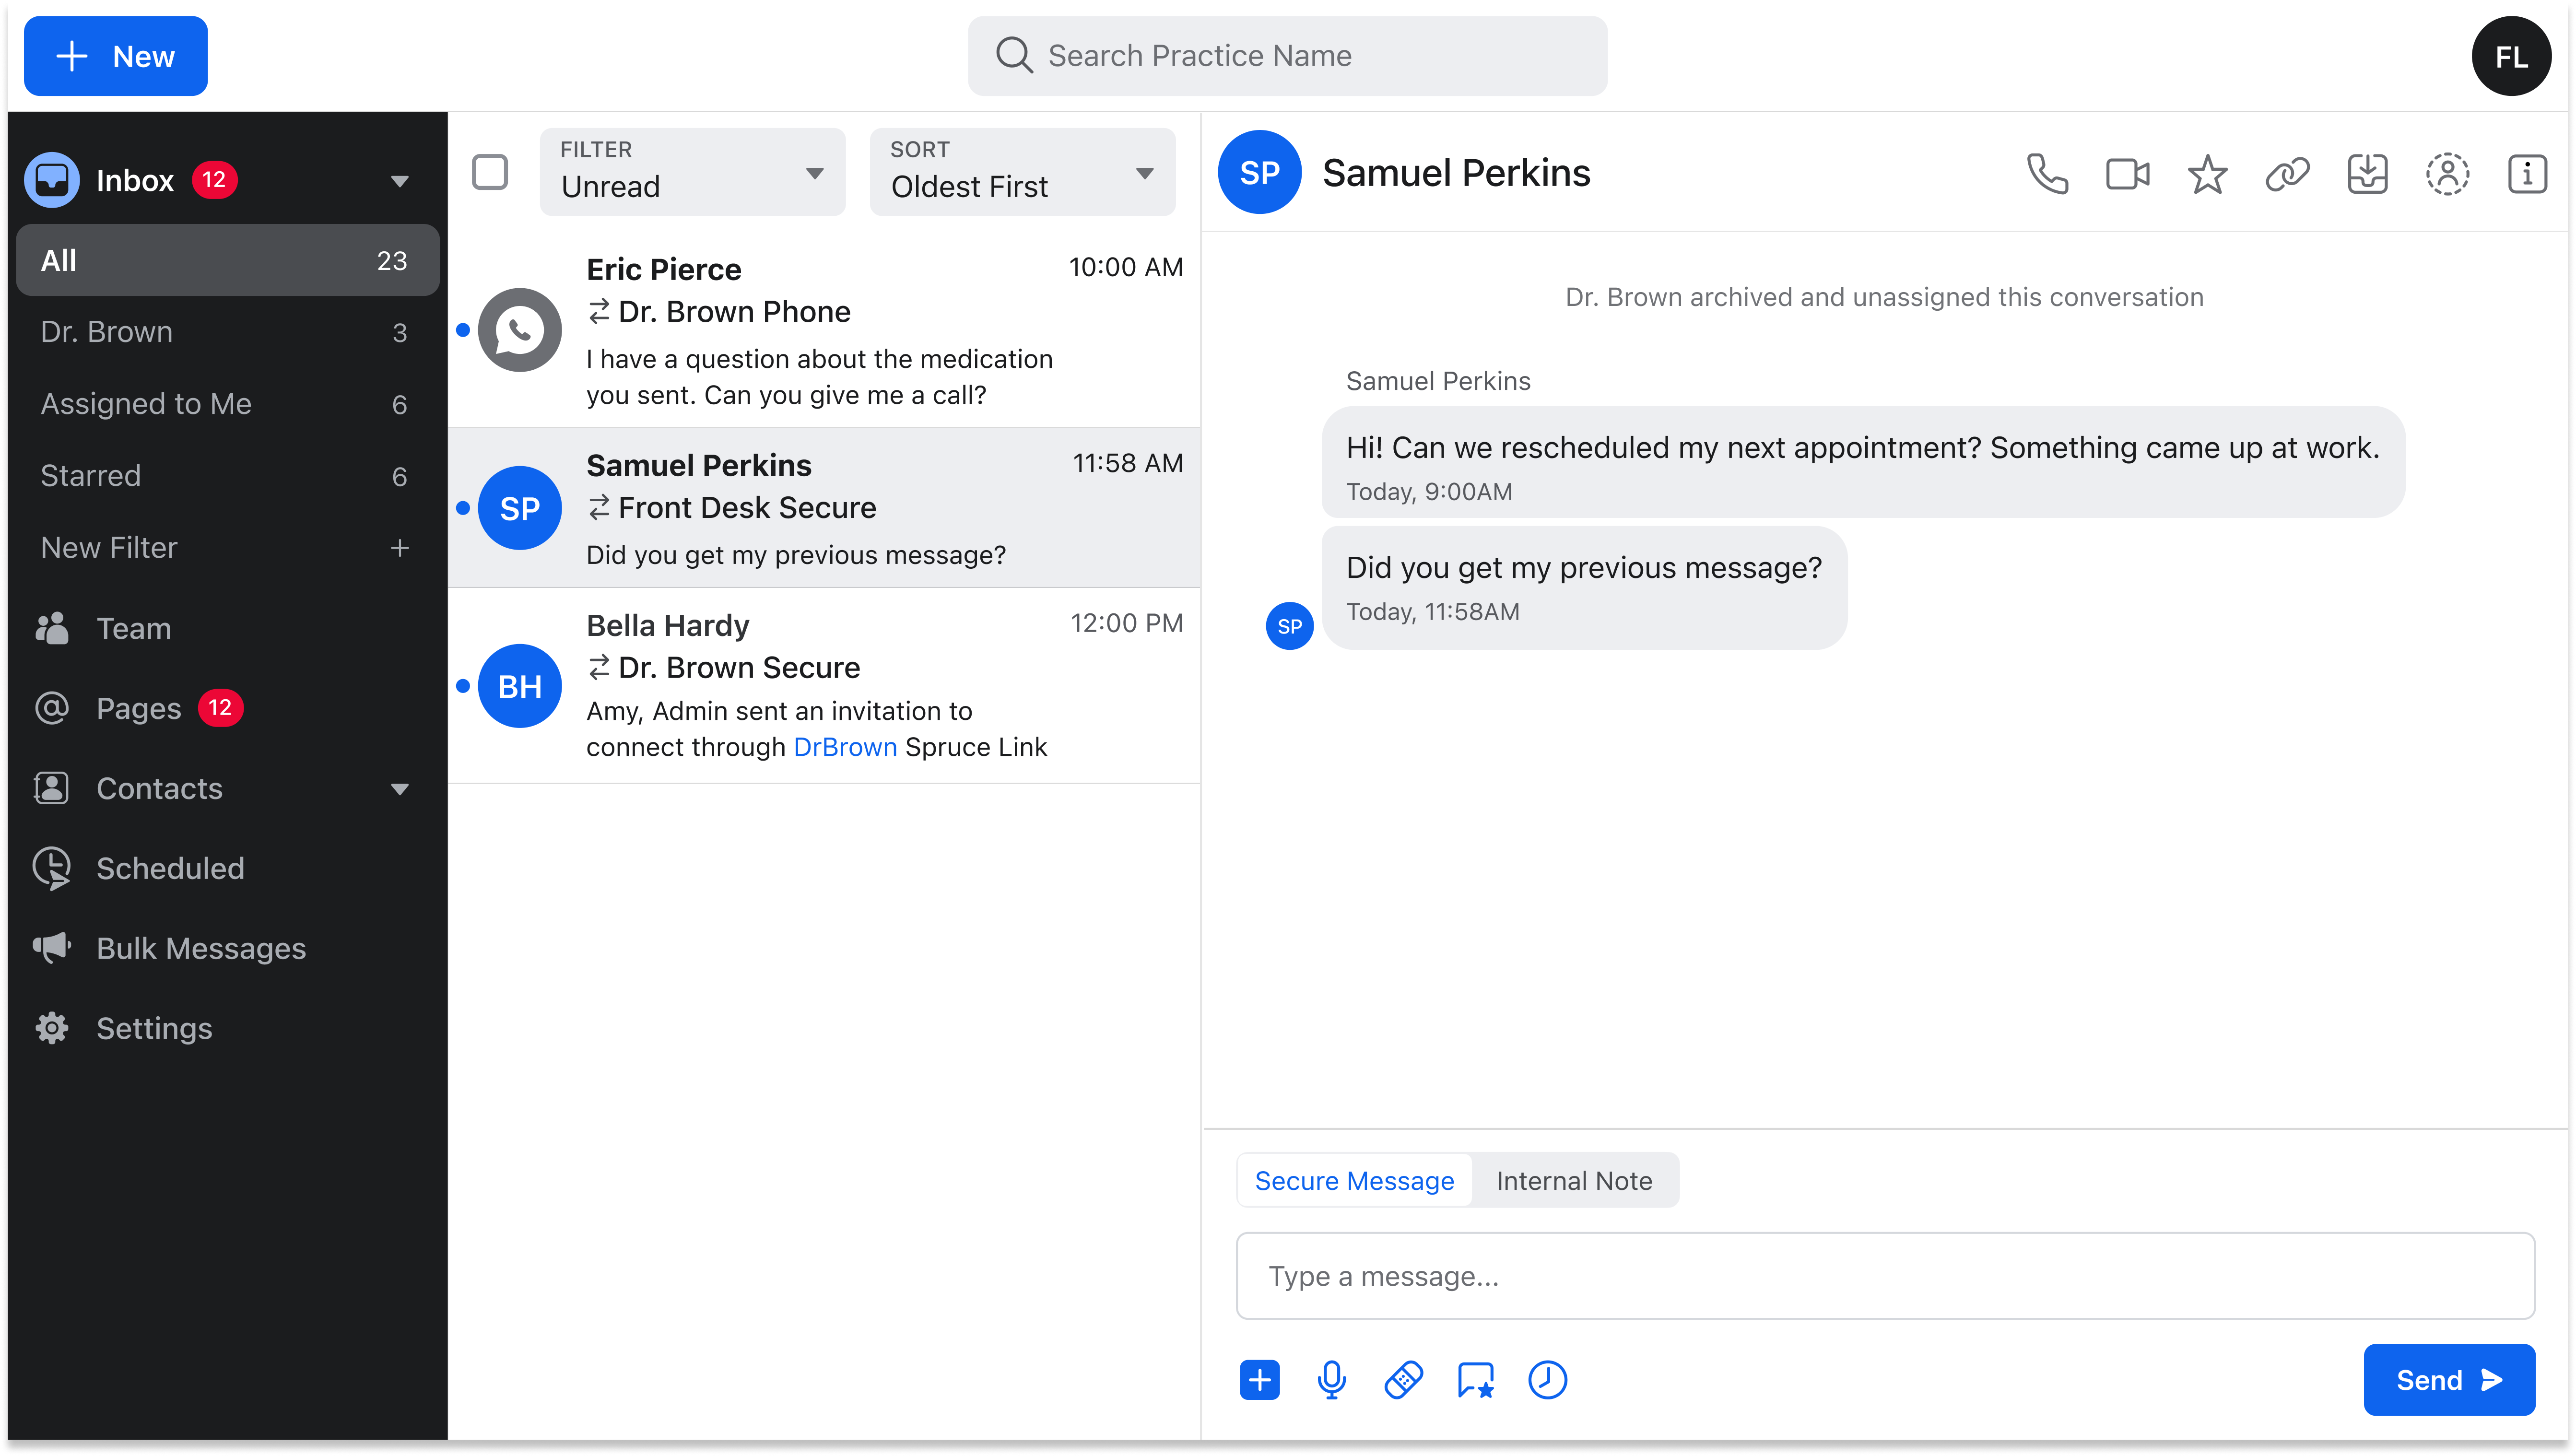Expand the Contacts dropdown arrow
This screenshot has height=1456, width=2576.
[399, 789]
